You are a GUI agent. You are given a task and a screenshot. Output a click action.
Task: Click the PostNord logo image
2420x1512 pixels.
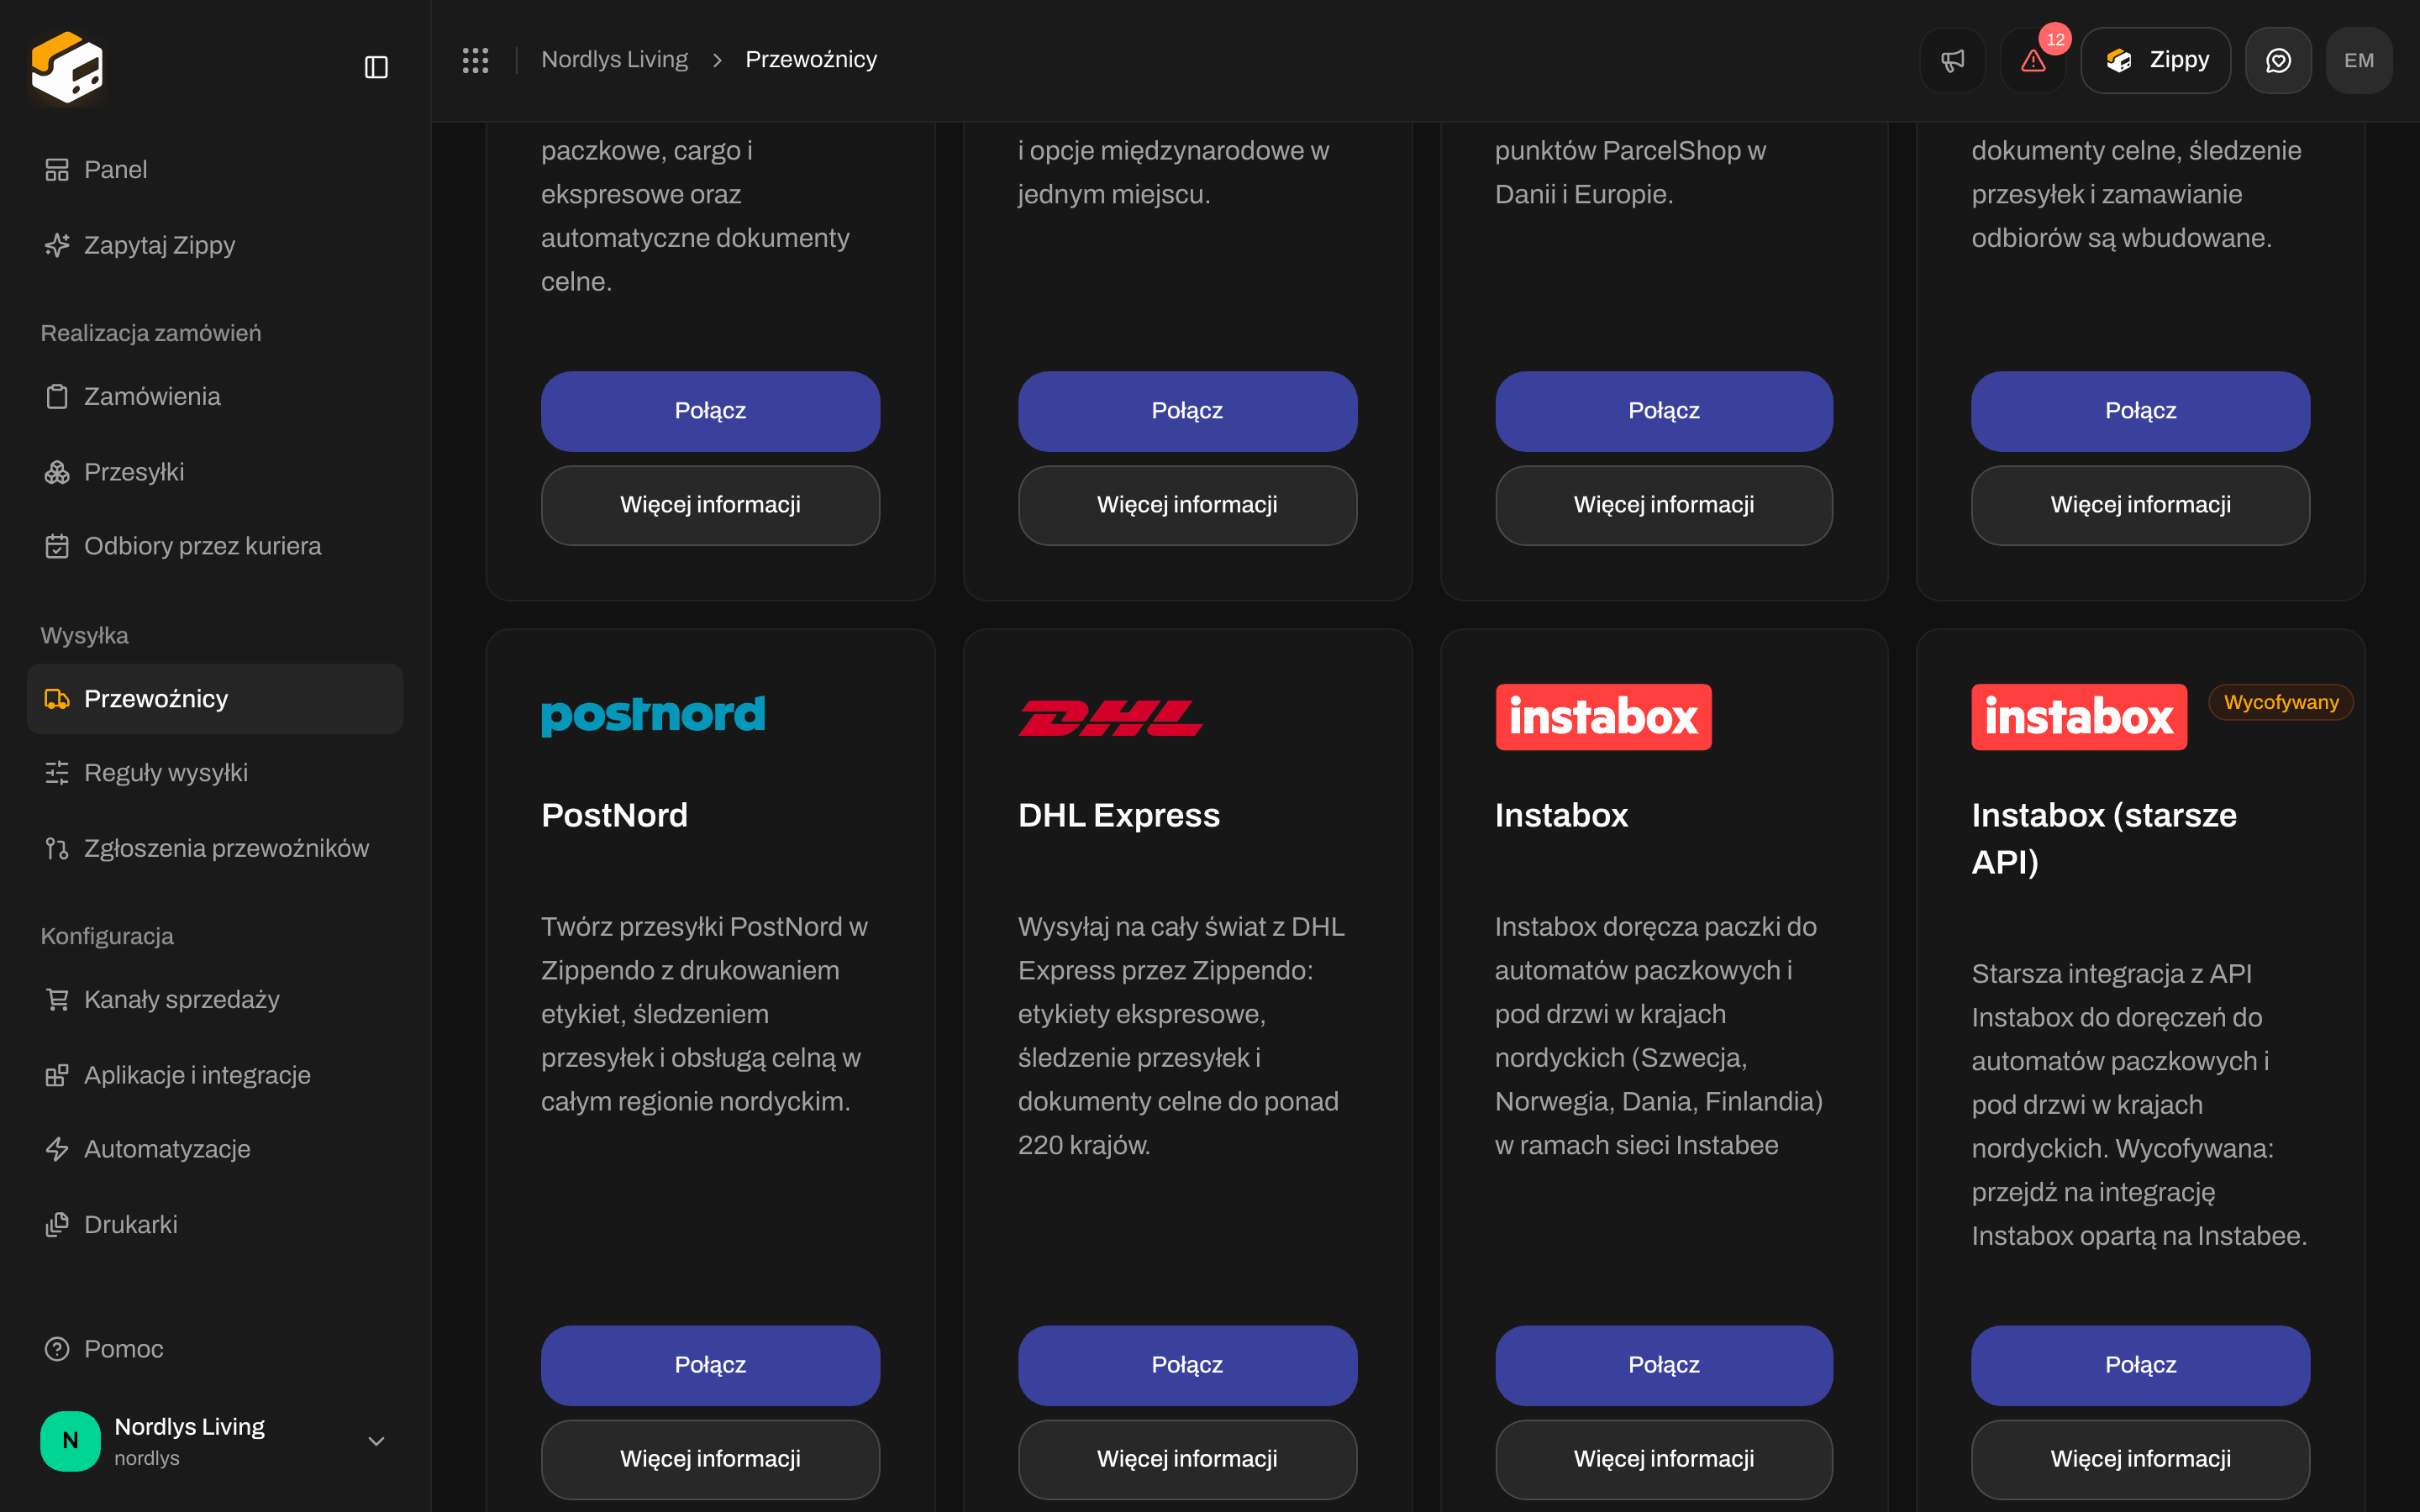coord(653,715)
